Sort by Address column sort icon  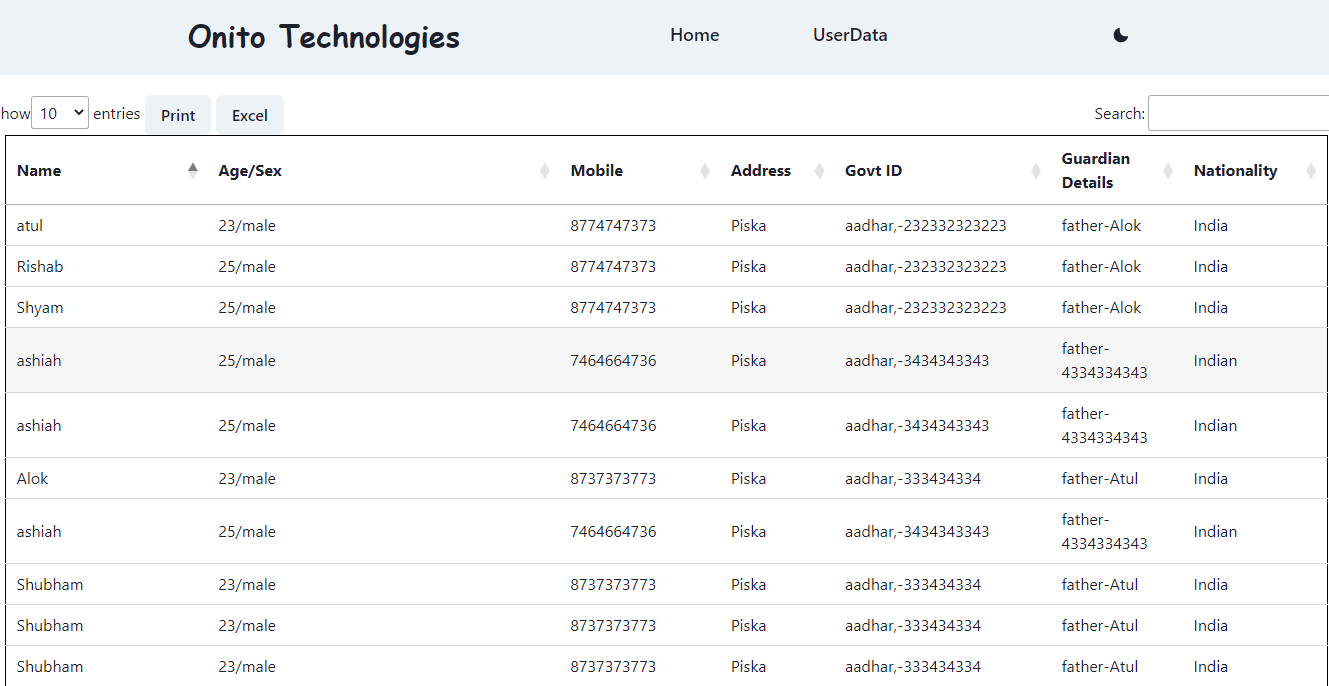click(x=819, y=171)
